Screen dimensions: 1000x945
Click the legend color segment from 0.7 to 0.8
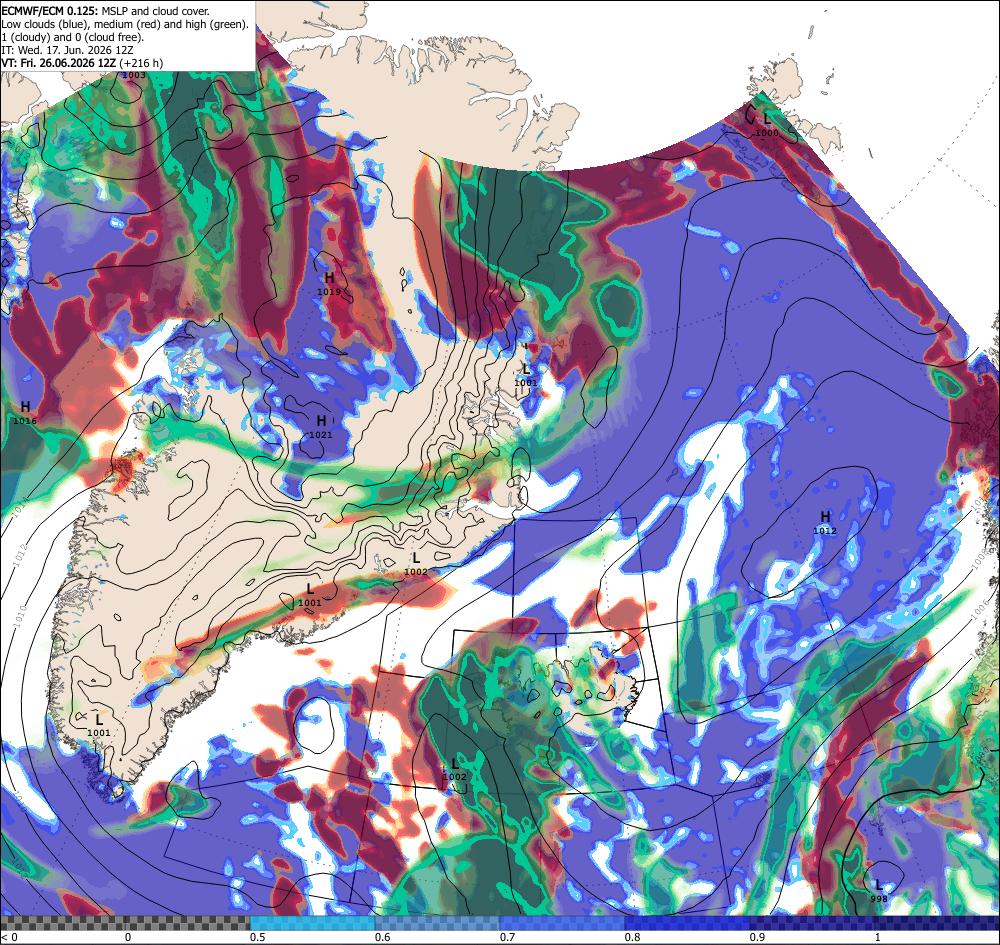coord(562,923)
